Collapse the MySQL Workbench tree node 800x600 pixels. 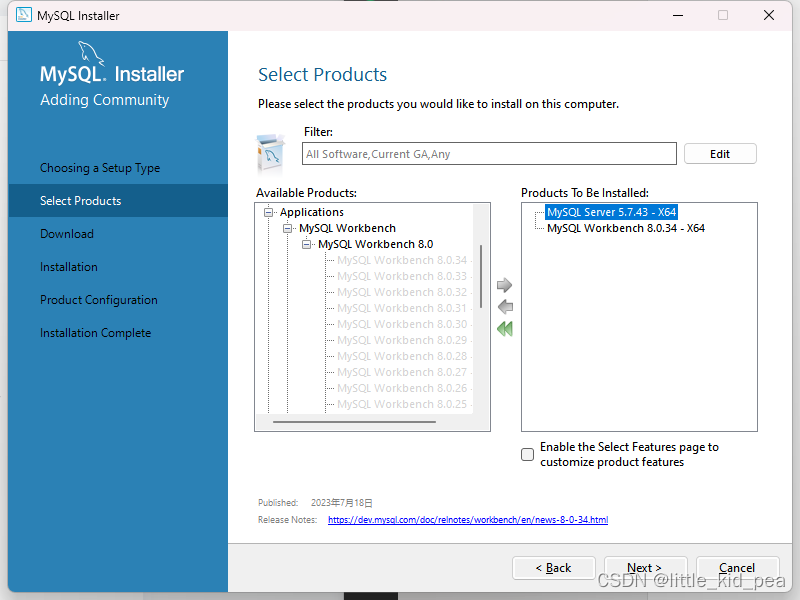pos(288,229)
